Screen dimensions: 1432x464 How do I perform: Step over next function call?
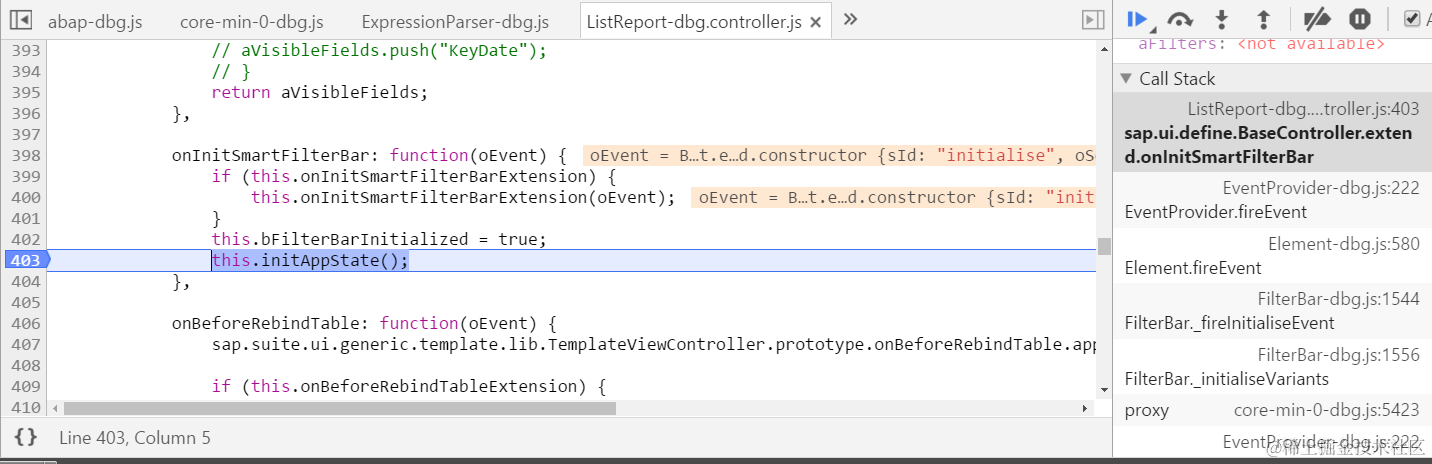tap(1180, 19)
